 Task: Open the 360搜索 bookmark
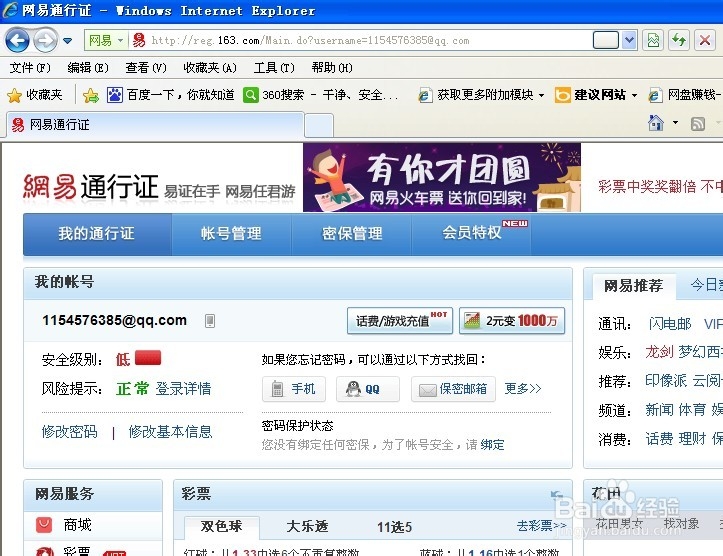point(321,95)
